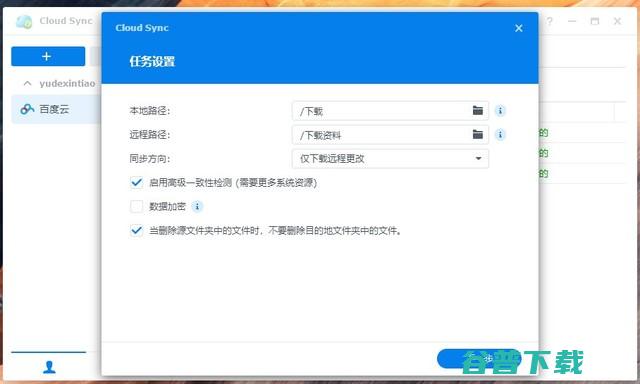
Task: Maximize the Cloud Sync background window
Action: 595,21
